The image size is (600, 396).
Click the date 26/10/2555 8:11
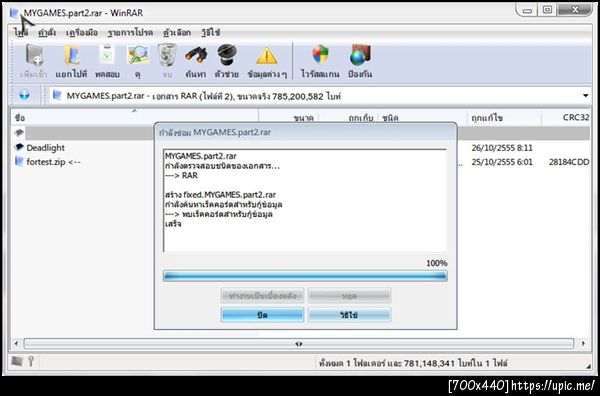point(502,148)
